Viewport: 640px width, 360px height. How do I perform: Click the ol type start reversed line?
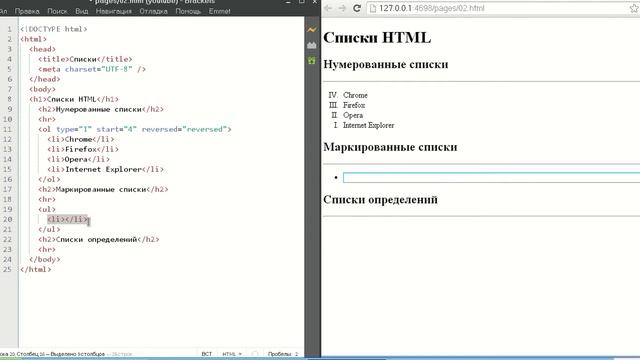point(135,129)
